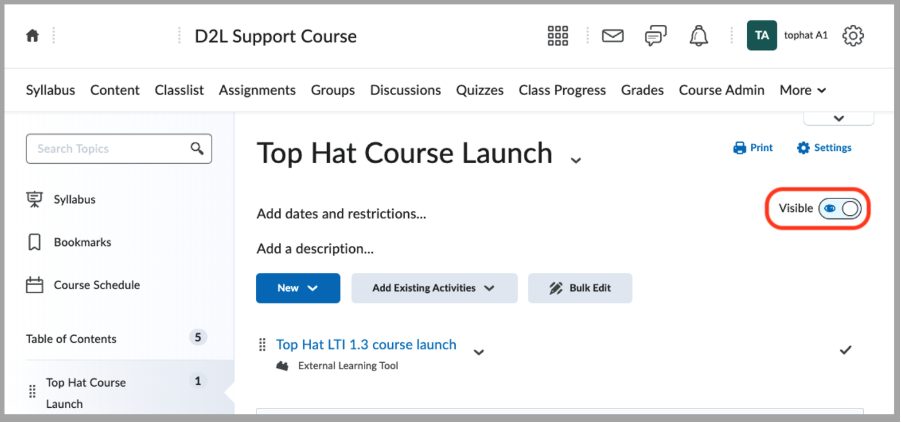Open the message alerts envelope icon
901x423 pixels.
click(x=613, y=36)
